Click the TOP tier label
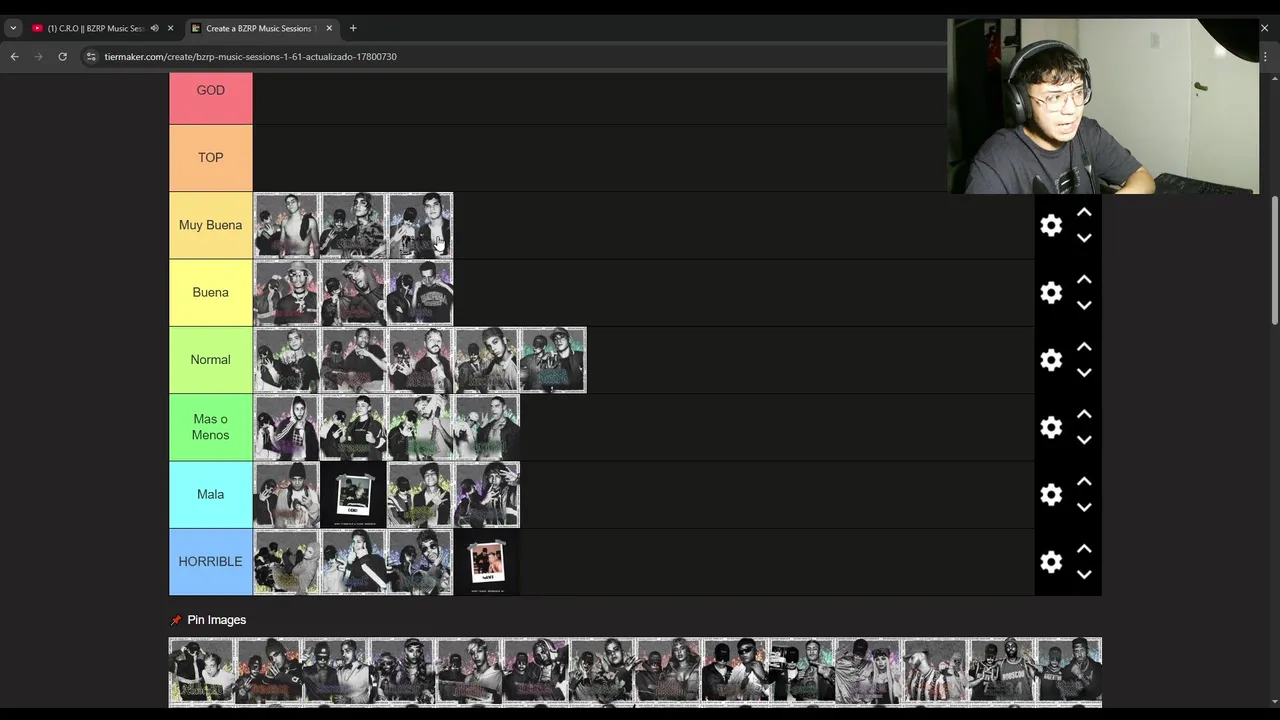The image size is (1280, 720). pos(210,158)
